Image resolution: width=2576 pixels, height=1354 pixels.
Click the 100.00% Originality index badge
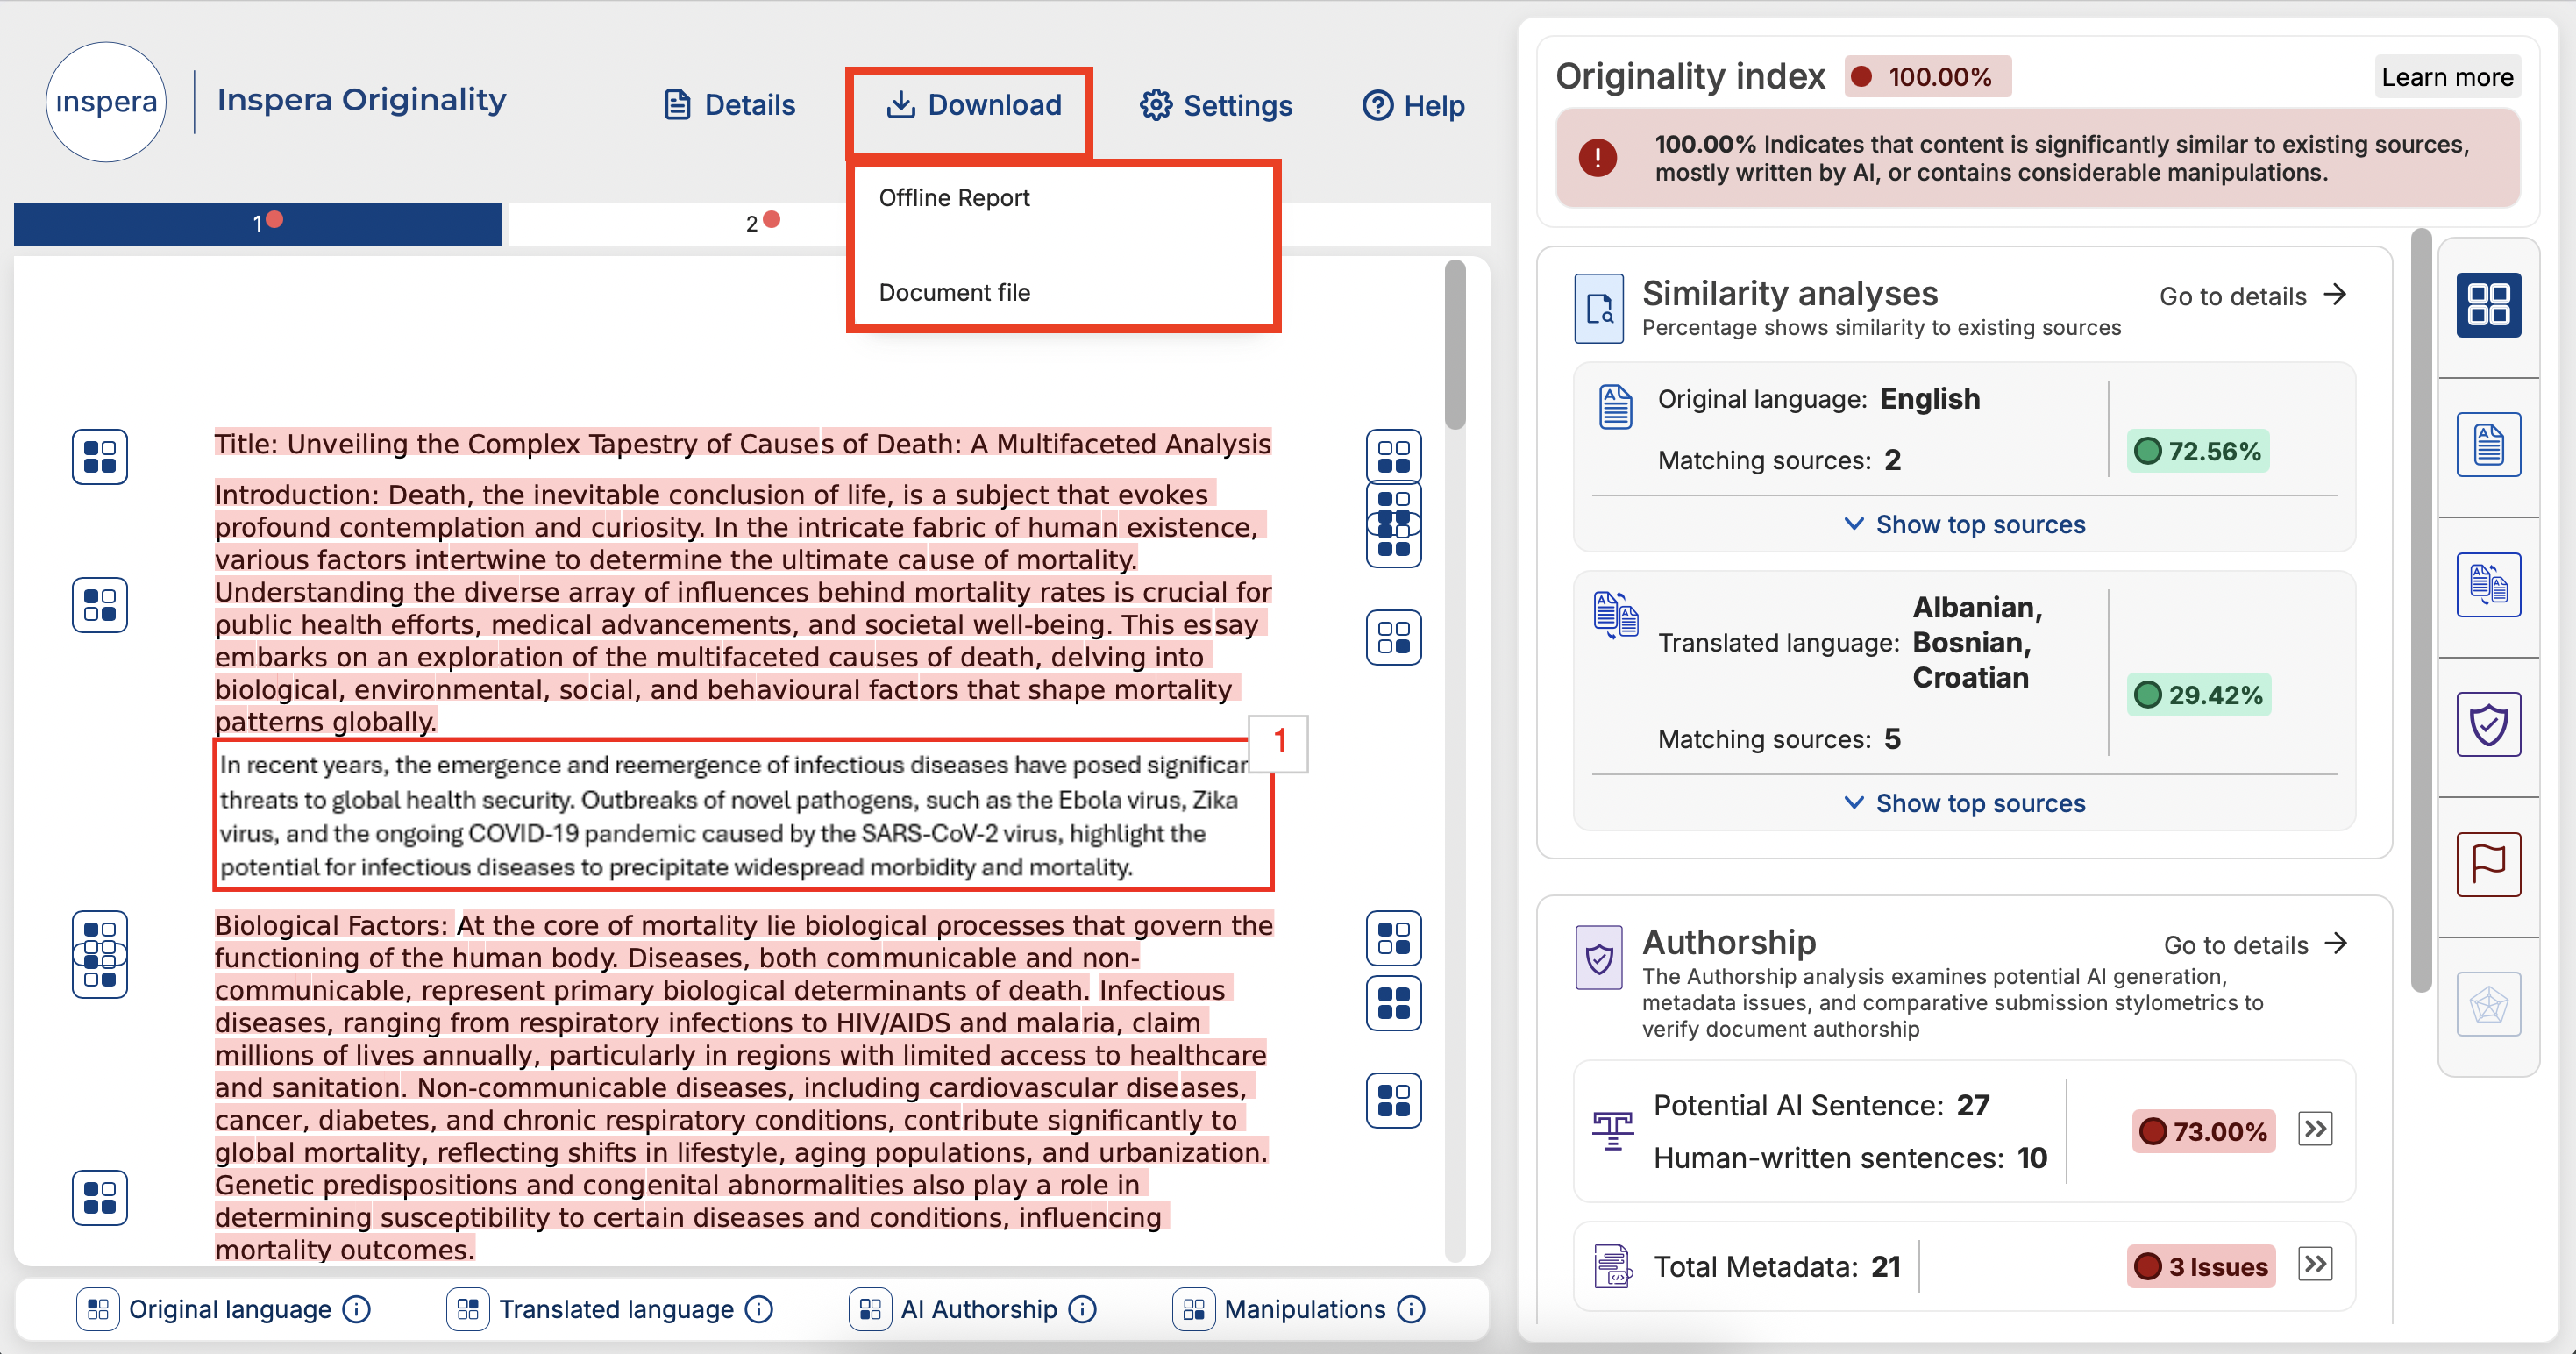click(x=1927, y=77)
